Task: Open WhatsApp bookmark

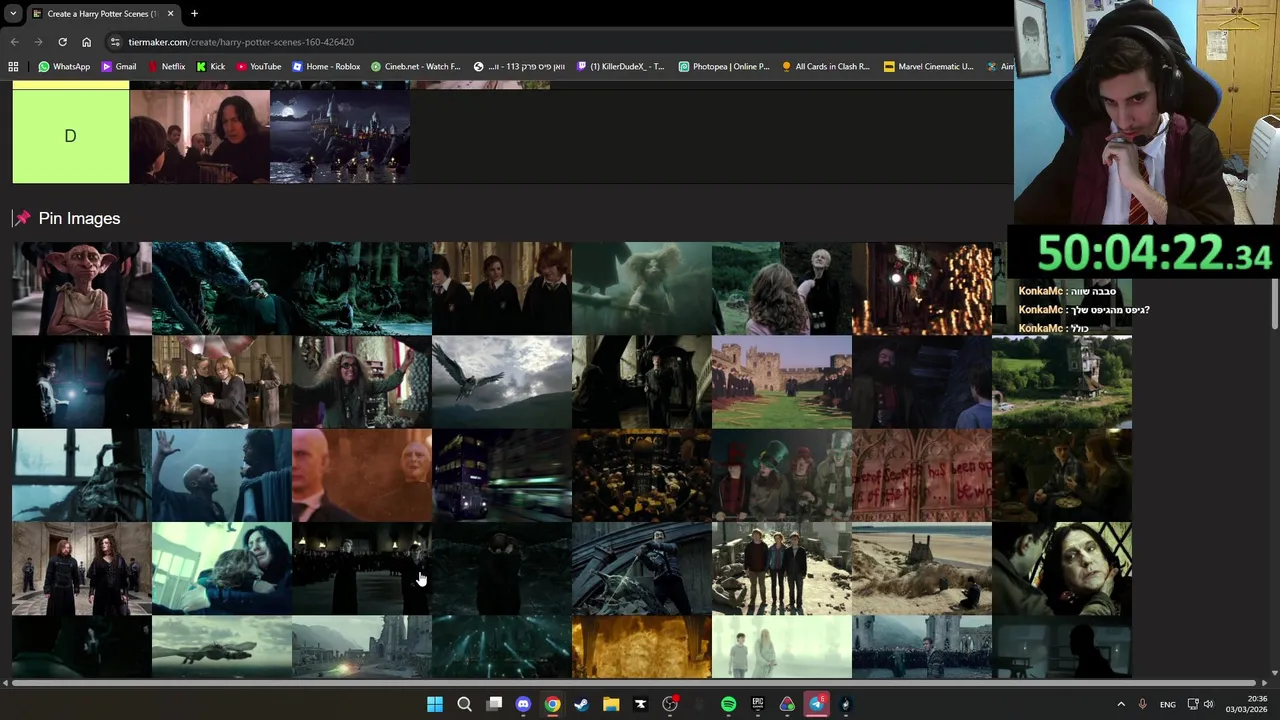Action: 64,66
